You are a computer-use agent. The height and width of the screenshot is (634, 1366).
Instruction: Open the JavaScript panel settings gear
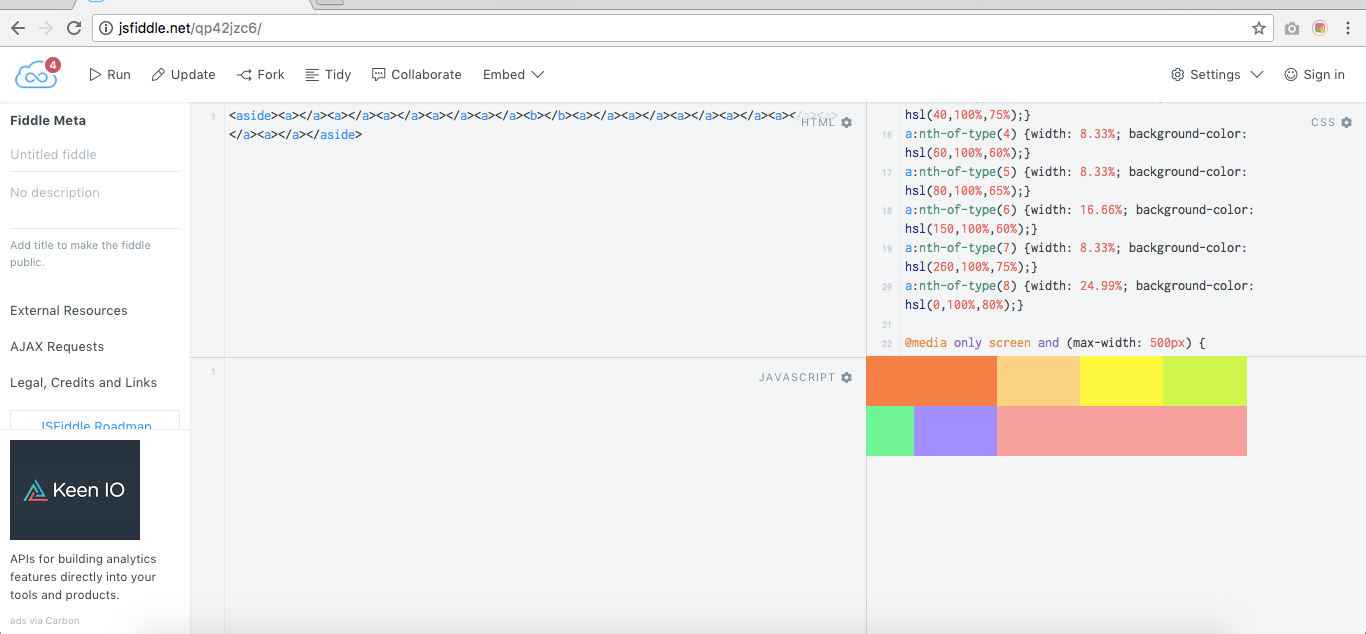pos(847,377)
